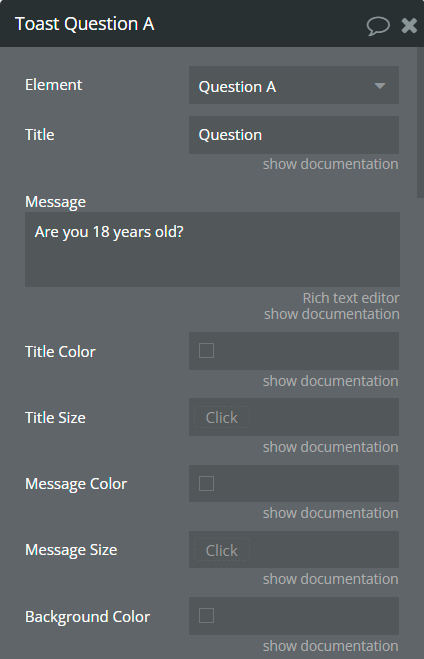Click the panel's vertical scrollbar
Screen dimensions: 424x659
click(420, 122)
